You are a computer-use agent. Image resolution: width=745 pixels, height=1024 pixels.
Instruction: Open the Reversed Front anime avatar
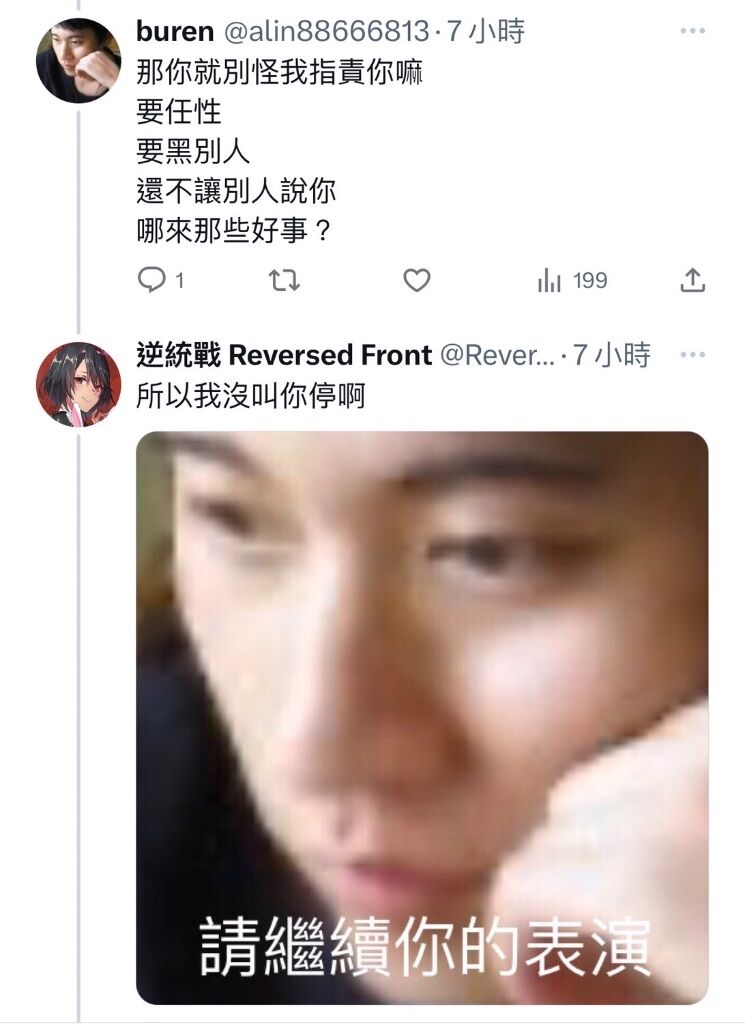point(78,385)
